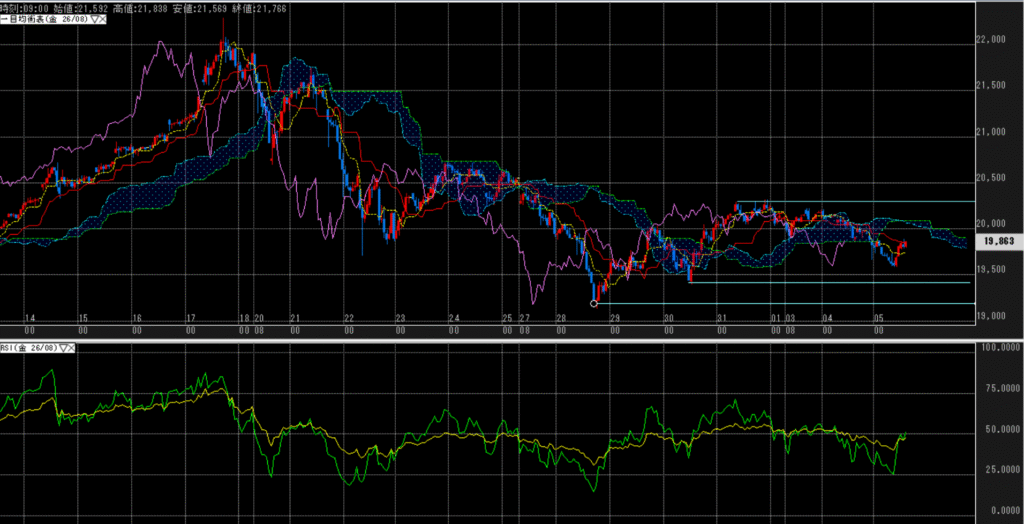
Task: Click date label 29 on time axis
Action: click(x=615, y=318)
